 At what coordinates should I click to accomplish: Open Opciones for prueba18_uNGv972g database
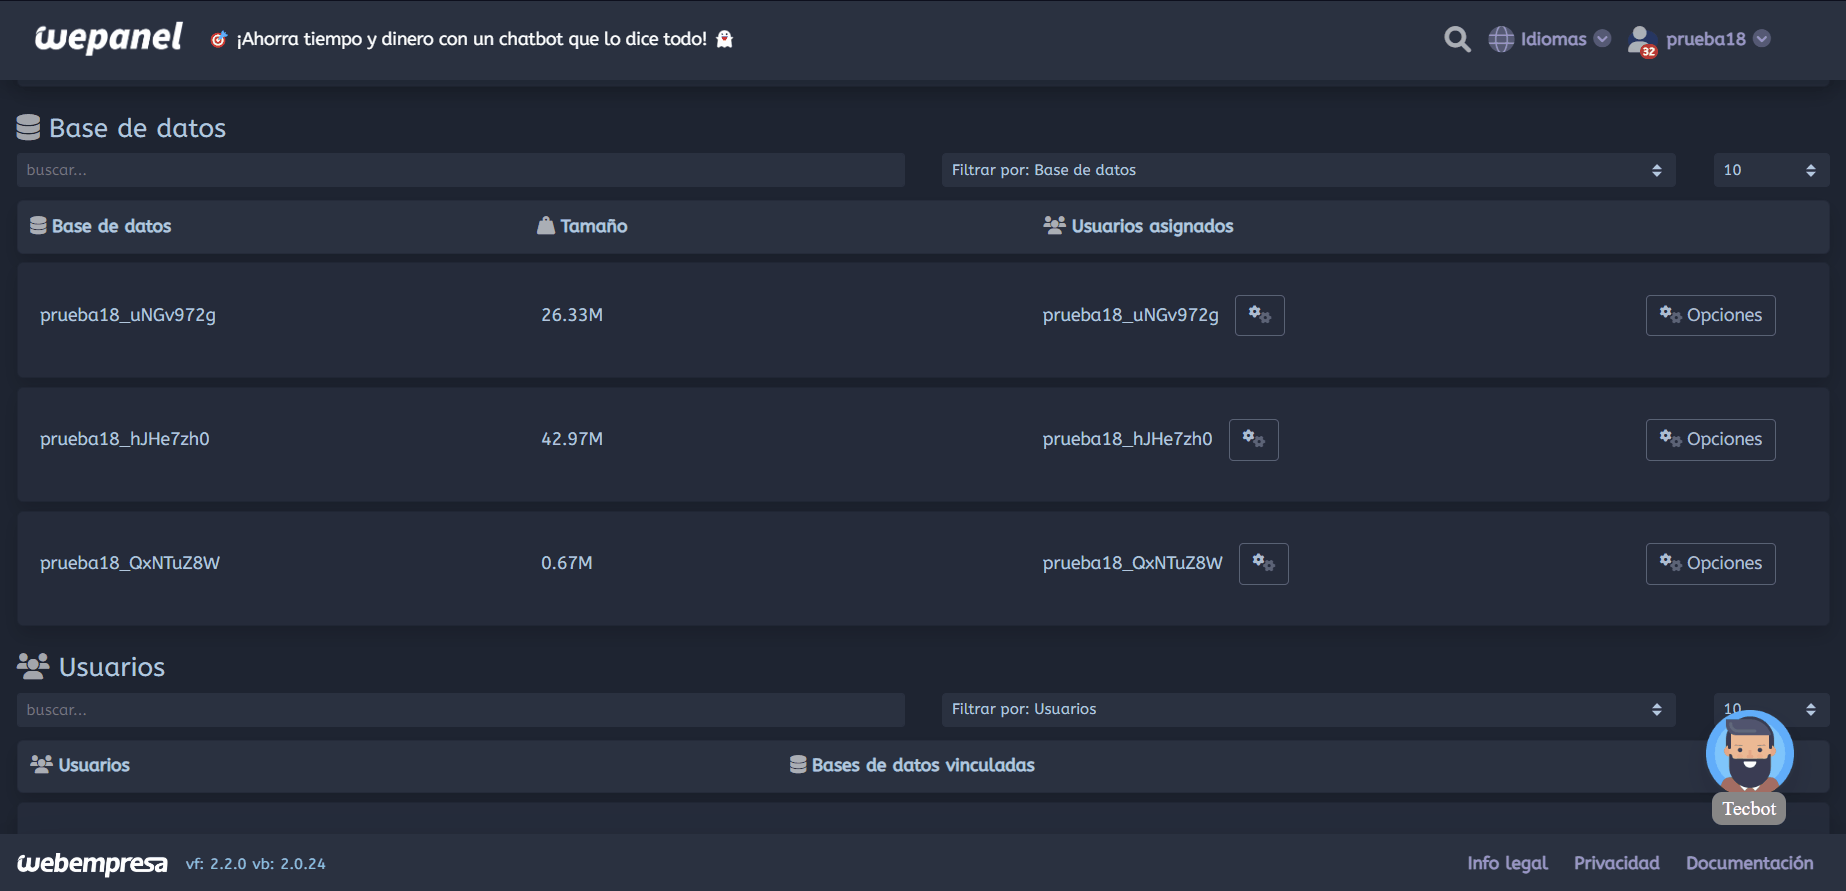coord(1710,315)
